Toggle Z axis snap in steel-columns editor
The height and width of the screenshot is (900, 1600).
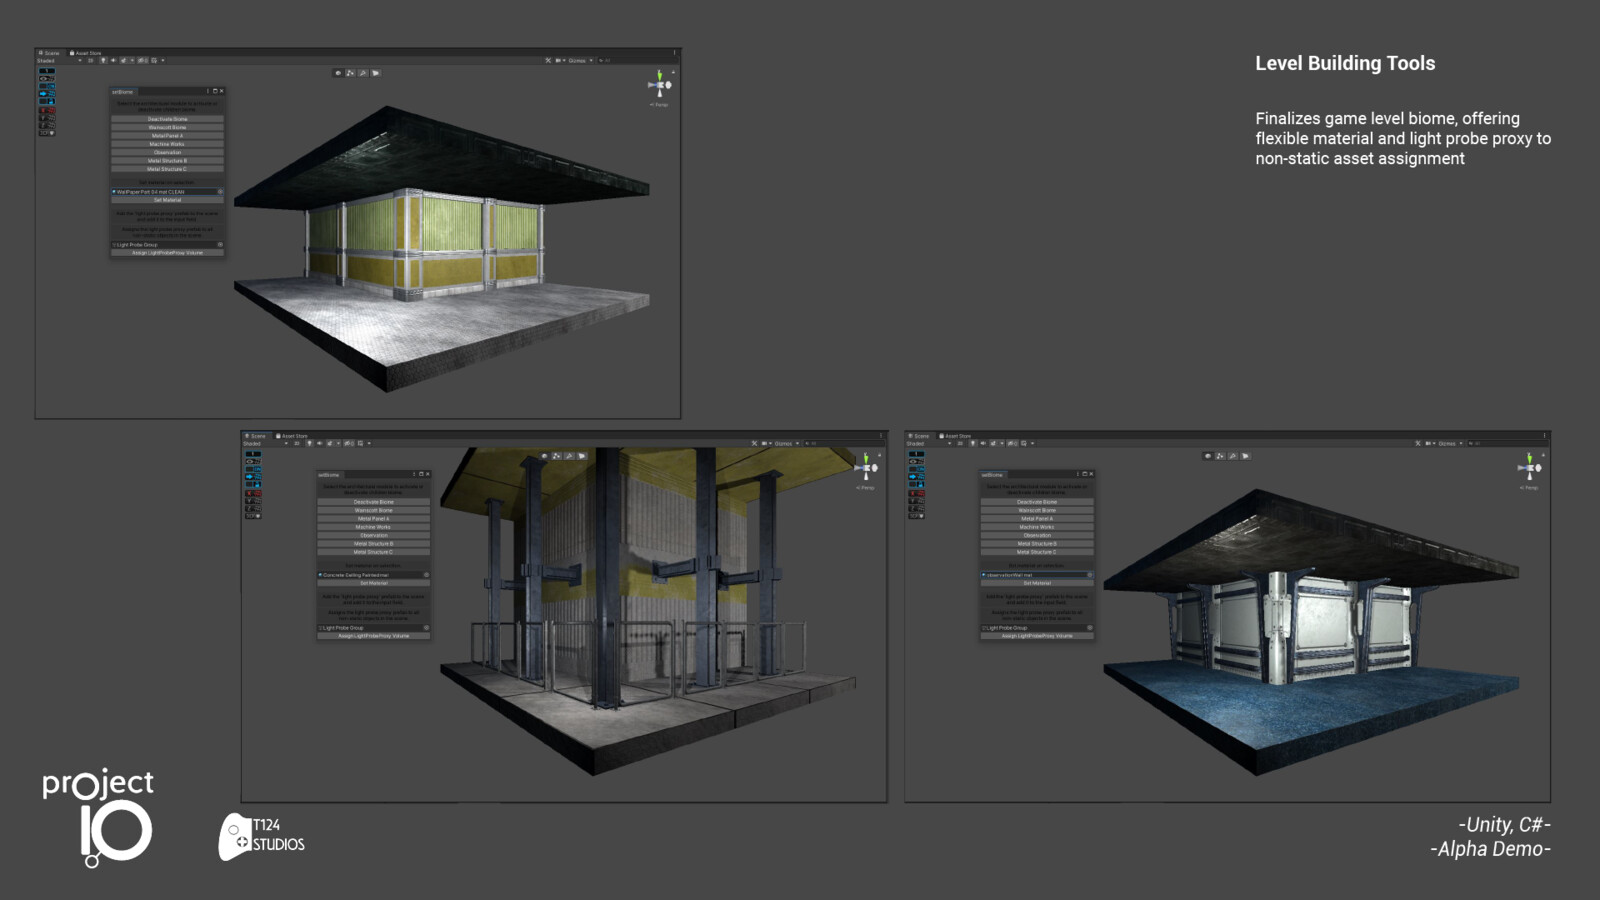pyautogui.click(x=254, y=508)
